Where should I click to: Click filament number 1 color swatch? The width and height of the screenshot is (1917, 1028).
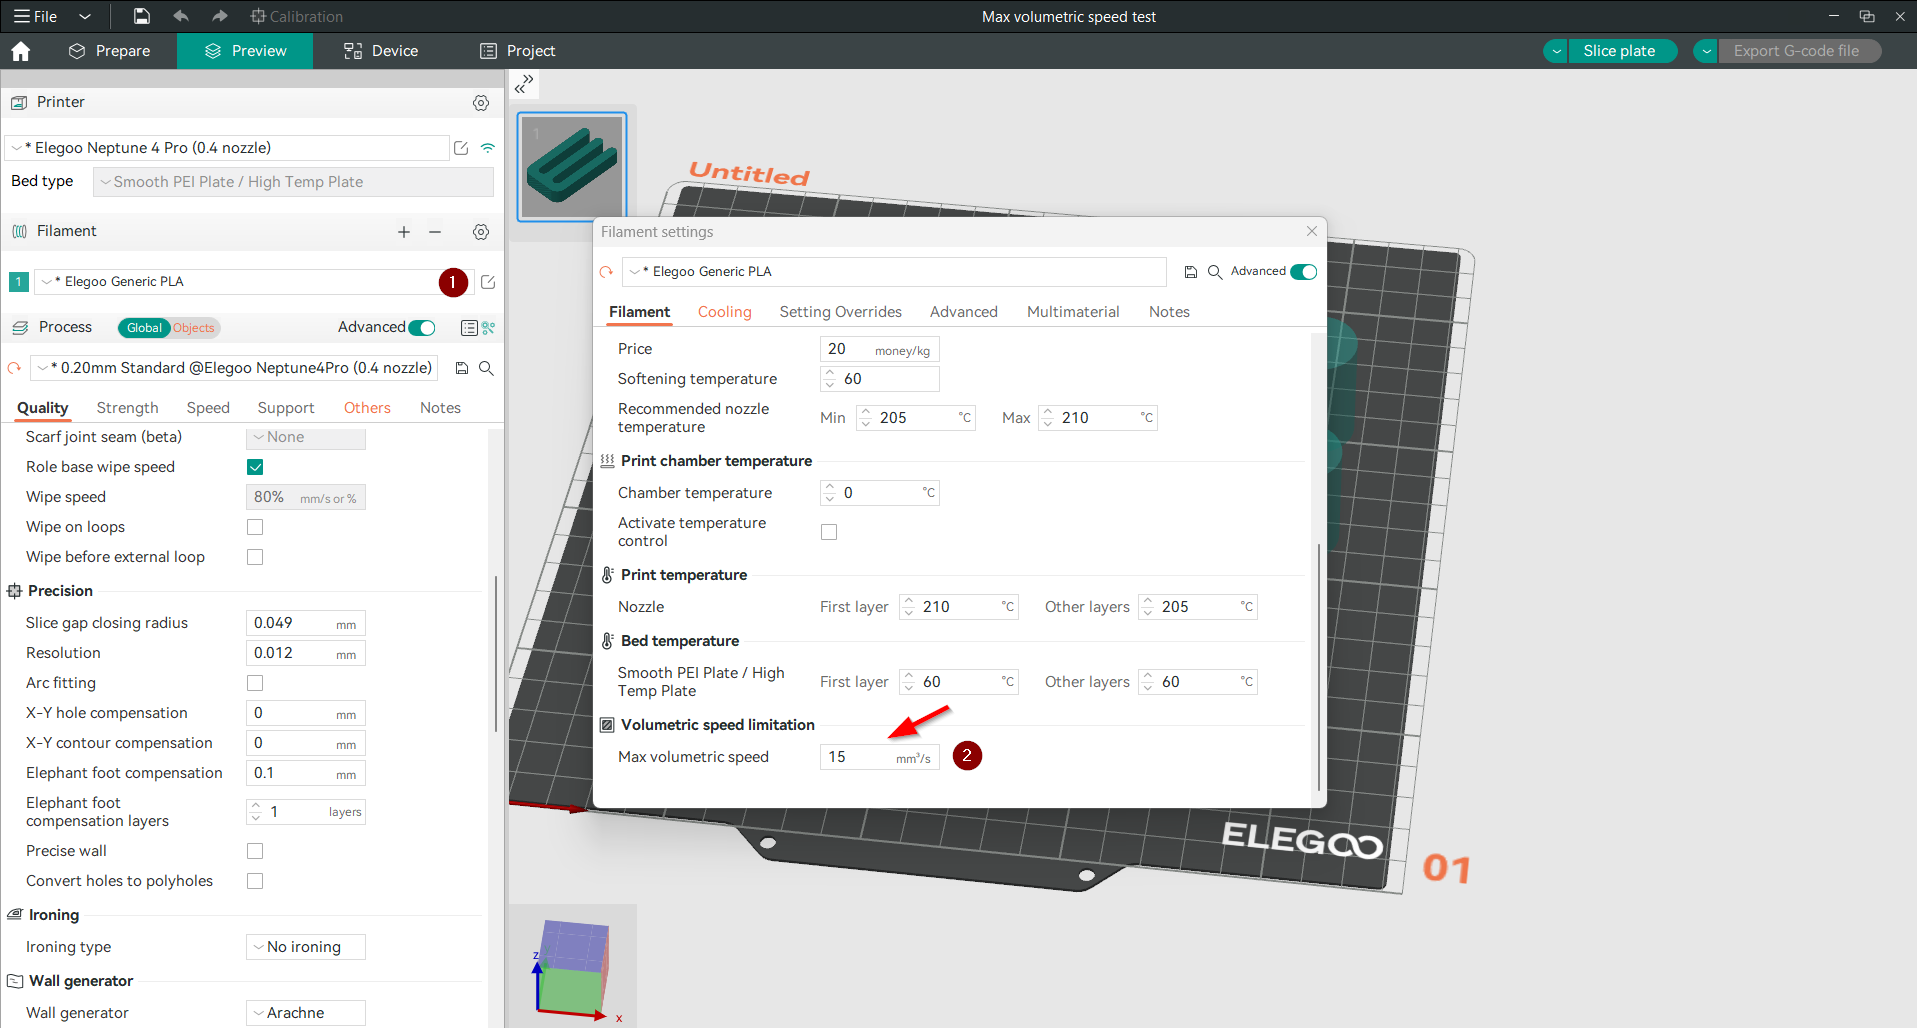(18, 282)
